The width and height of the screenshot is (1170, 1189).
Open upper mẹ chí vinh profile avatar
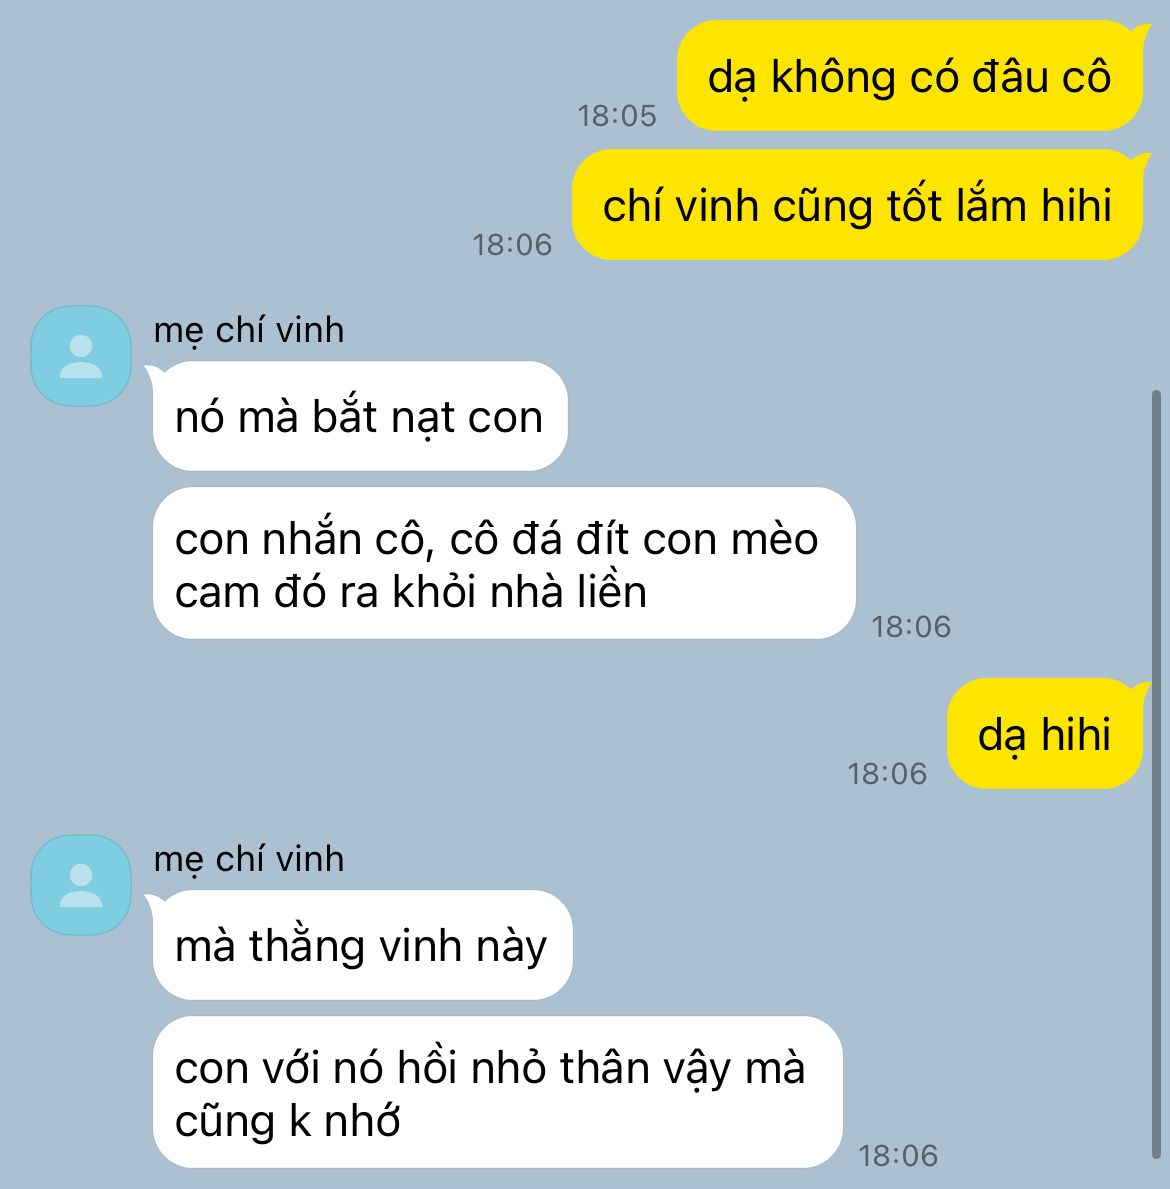[81, 356]
